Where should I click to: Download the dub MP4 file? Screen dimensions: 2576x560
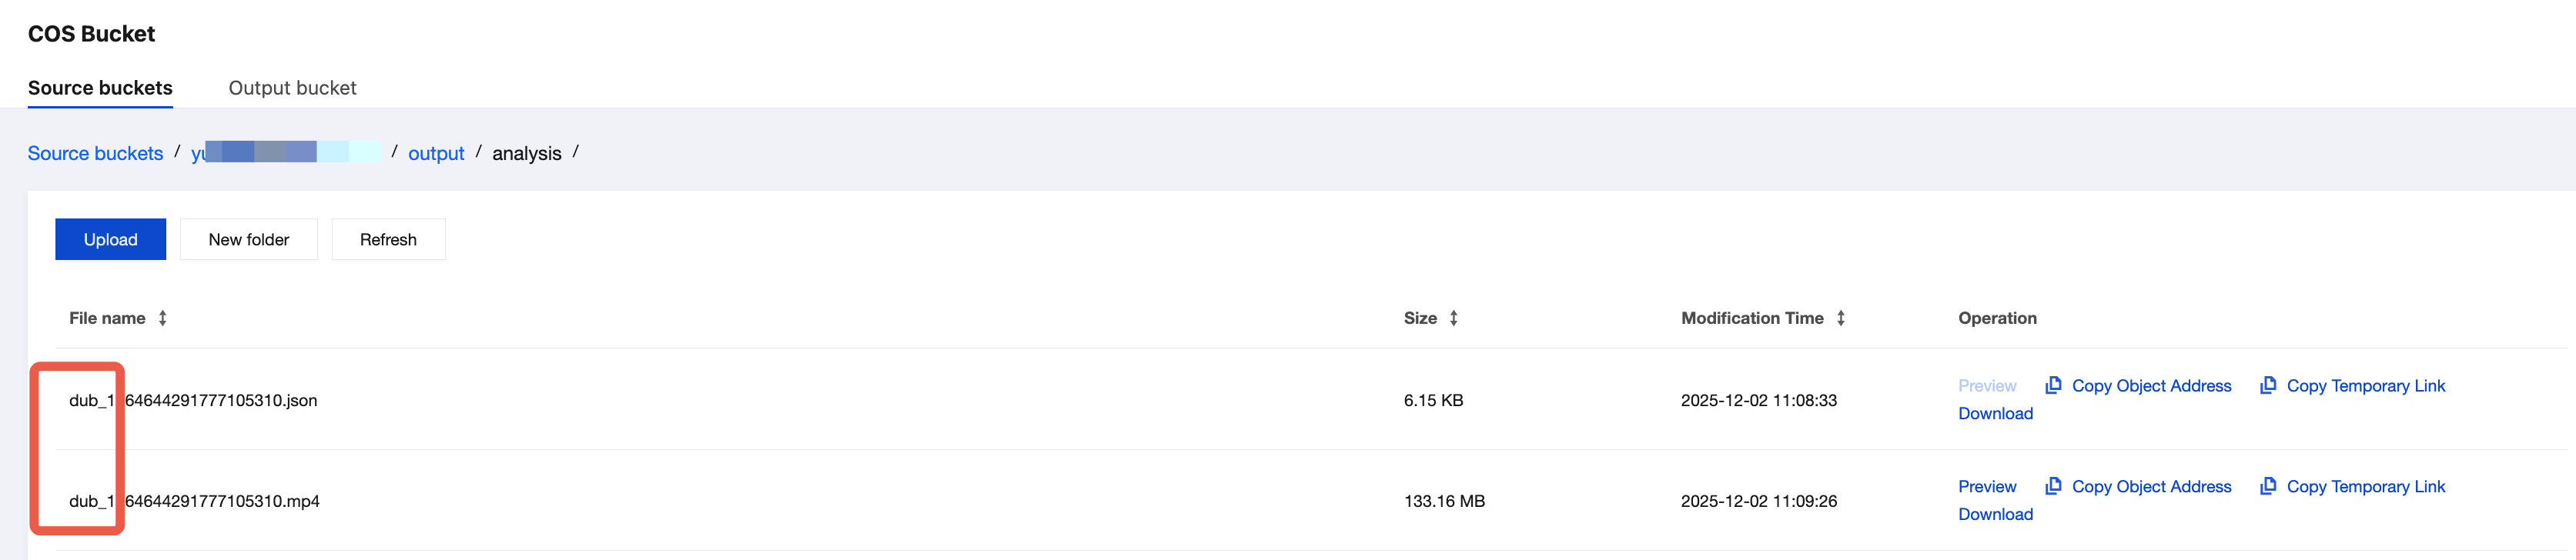point(1995,514)
